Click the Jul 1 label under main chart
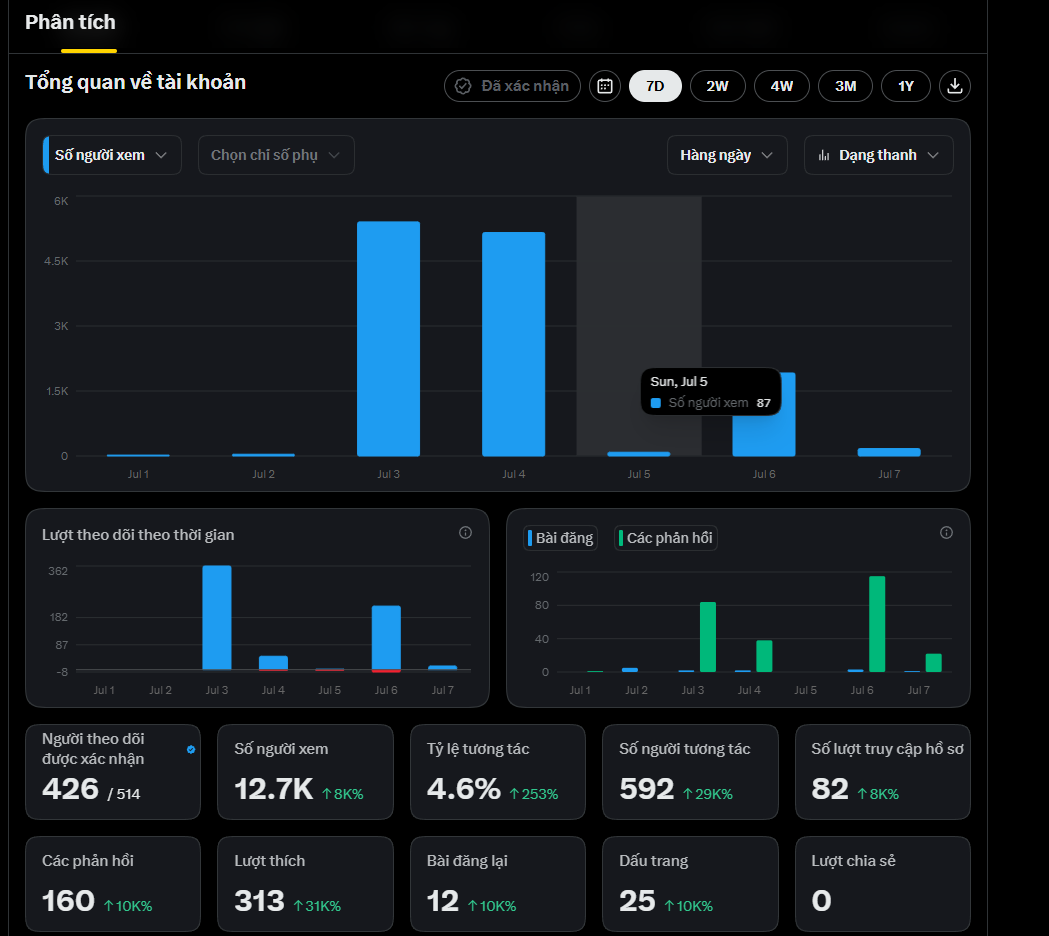The image size is (1049, 936). pyautogui.click(x=138, y=474)
